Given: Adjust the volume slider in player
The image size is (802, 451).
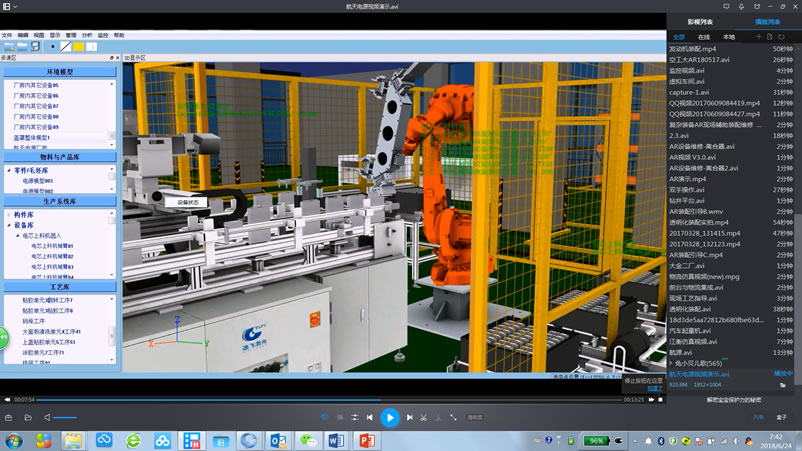Looking at the screenshot, I should pos(66,417).
